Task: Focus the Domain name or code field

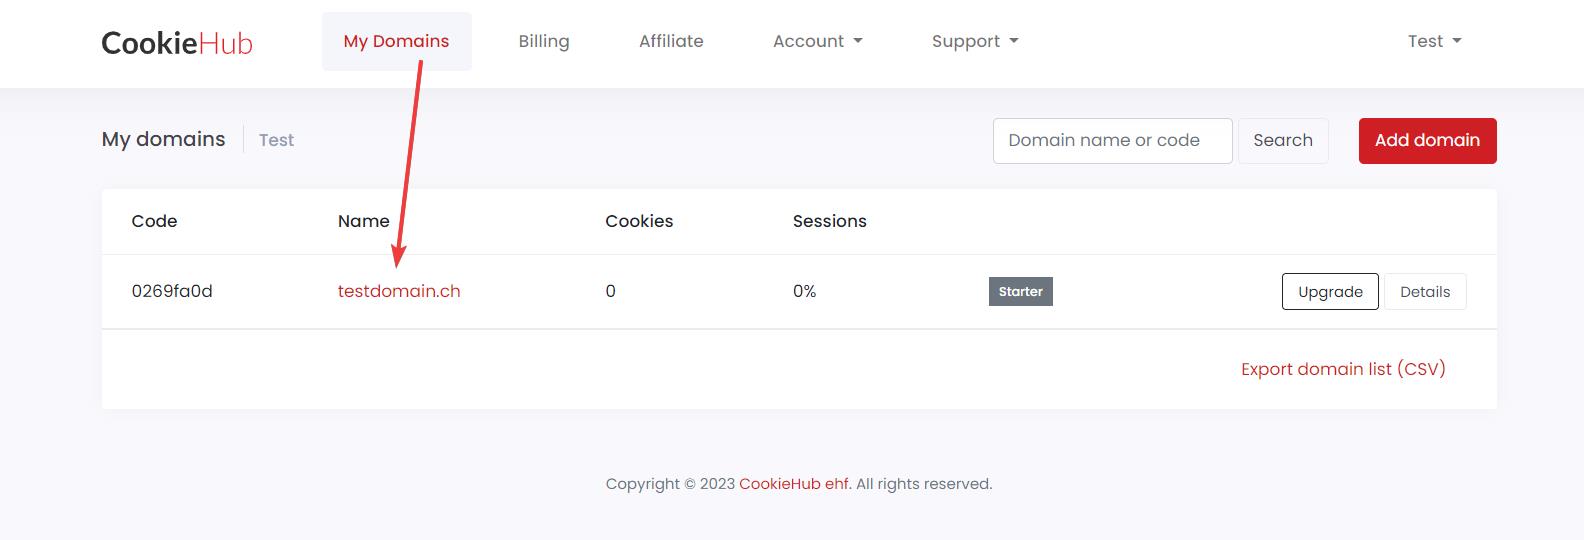Action: point(1112,140)
